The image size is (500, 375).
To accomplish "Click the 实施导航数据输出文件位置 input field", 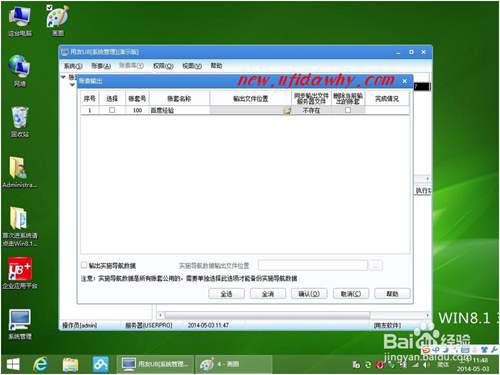I will pyautogui.click(x=313, y=266).
